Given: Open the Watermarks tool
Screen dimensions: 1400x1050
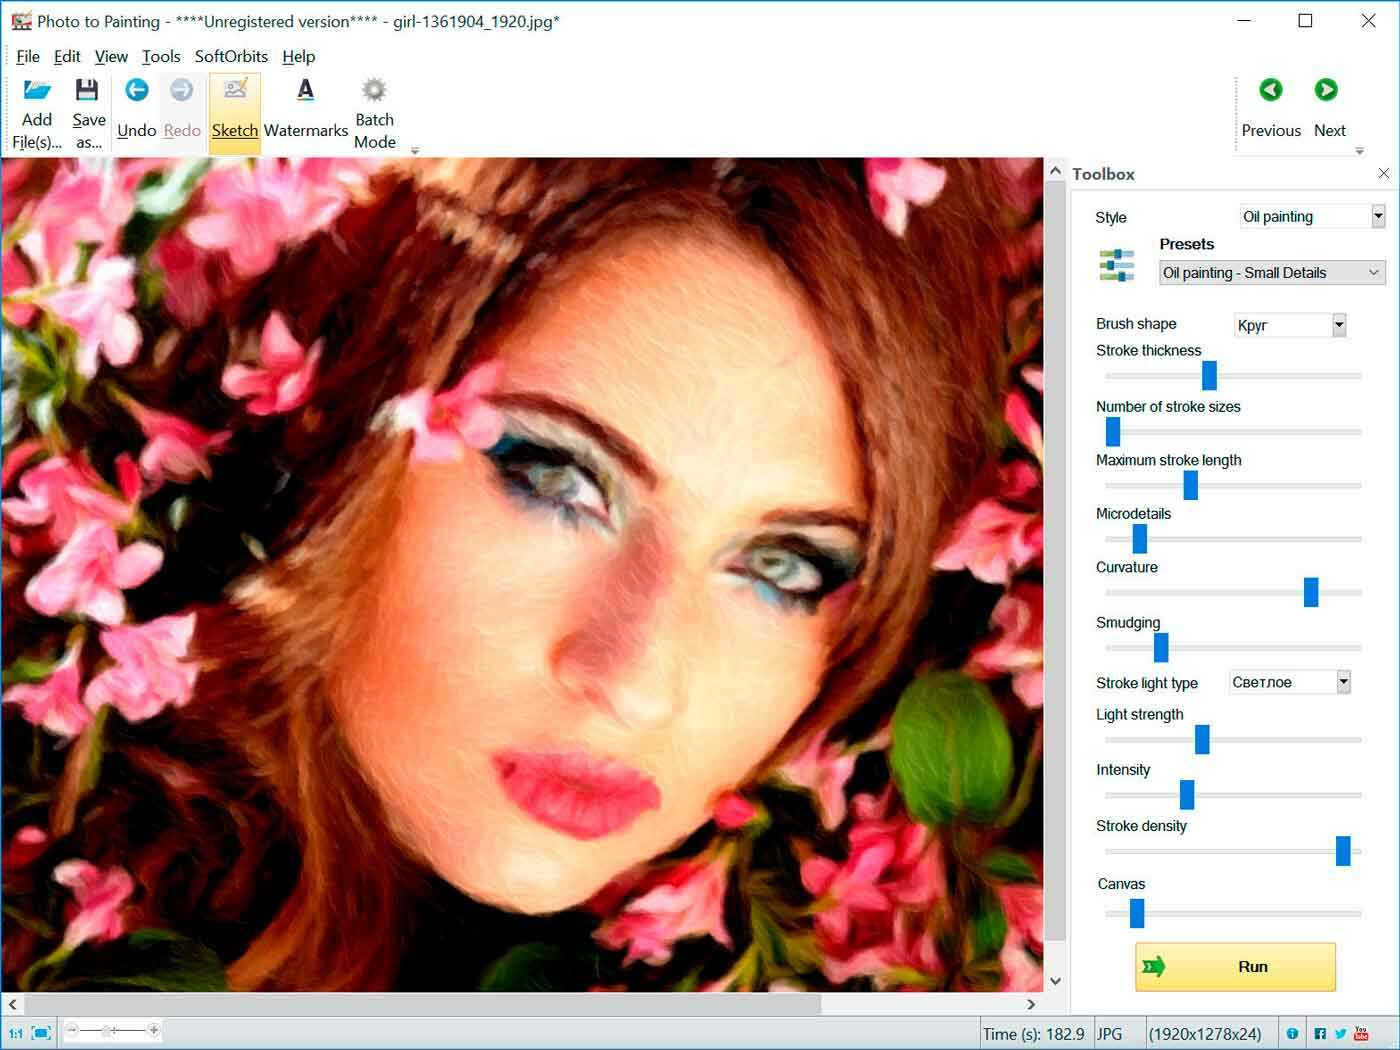Looking at the screenshot, I should point(305,110).
